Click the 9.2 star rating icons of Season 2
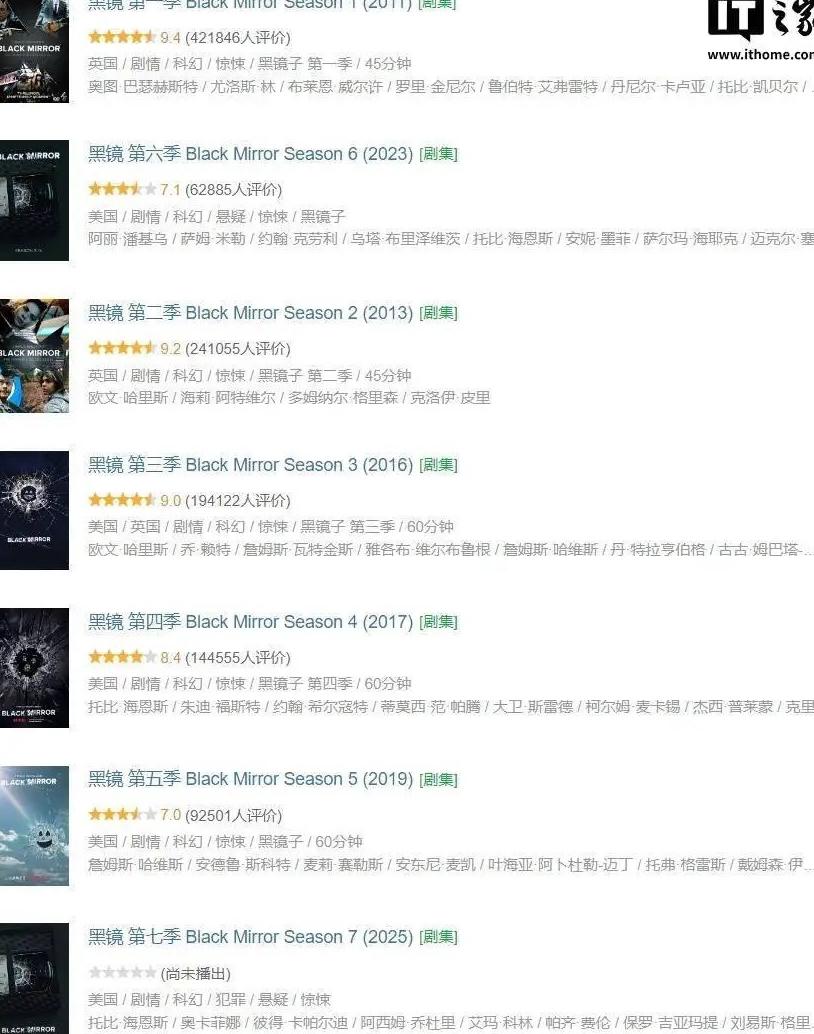814x1034 pixels. click(x=122, y=348)
